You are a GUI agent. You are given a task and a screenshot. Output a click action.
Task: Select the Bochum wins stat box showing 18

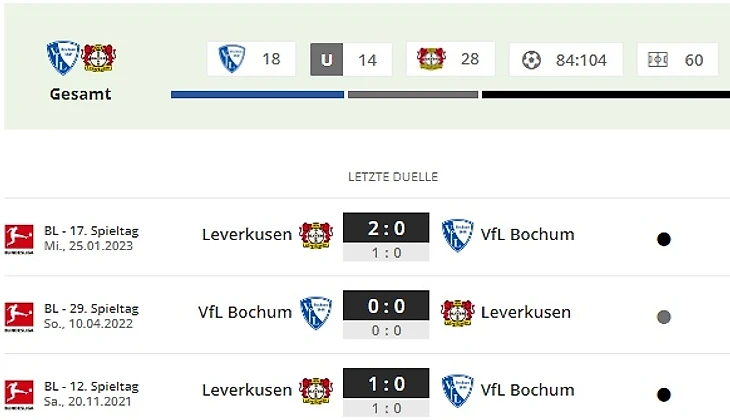click(251, 59)
